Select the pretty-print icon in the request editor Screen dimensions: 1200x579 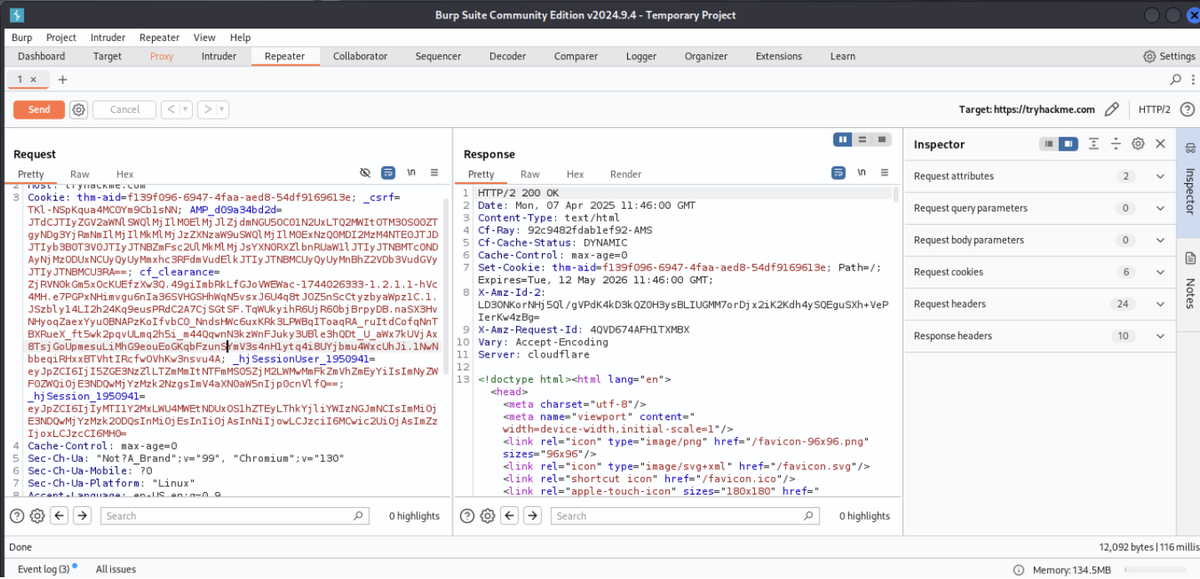click(388, 172)
